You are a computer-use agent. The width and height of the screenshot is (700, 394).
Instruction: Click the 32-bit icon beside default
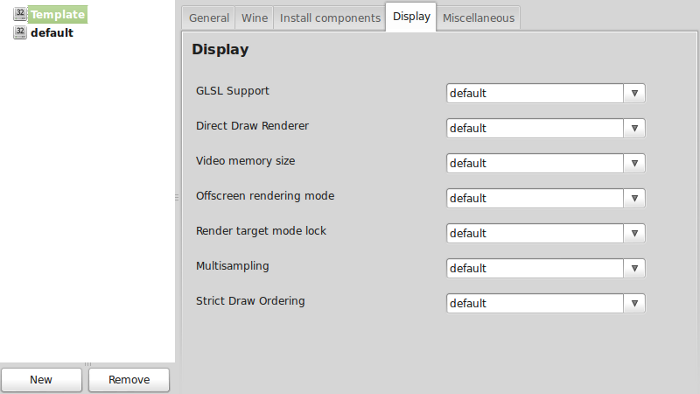tap(20, 33)
